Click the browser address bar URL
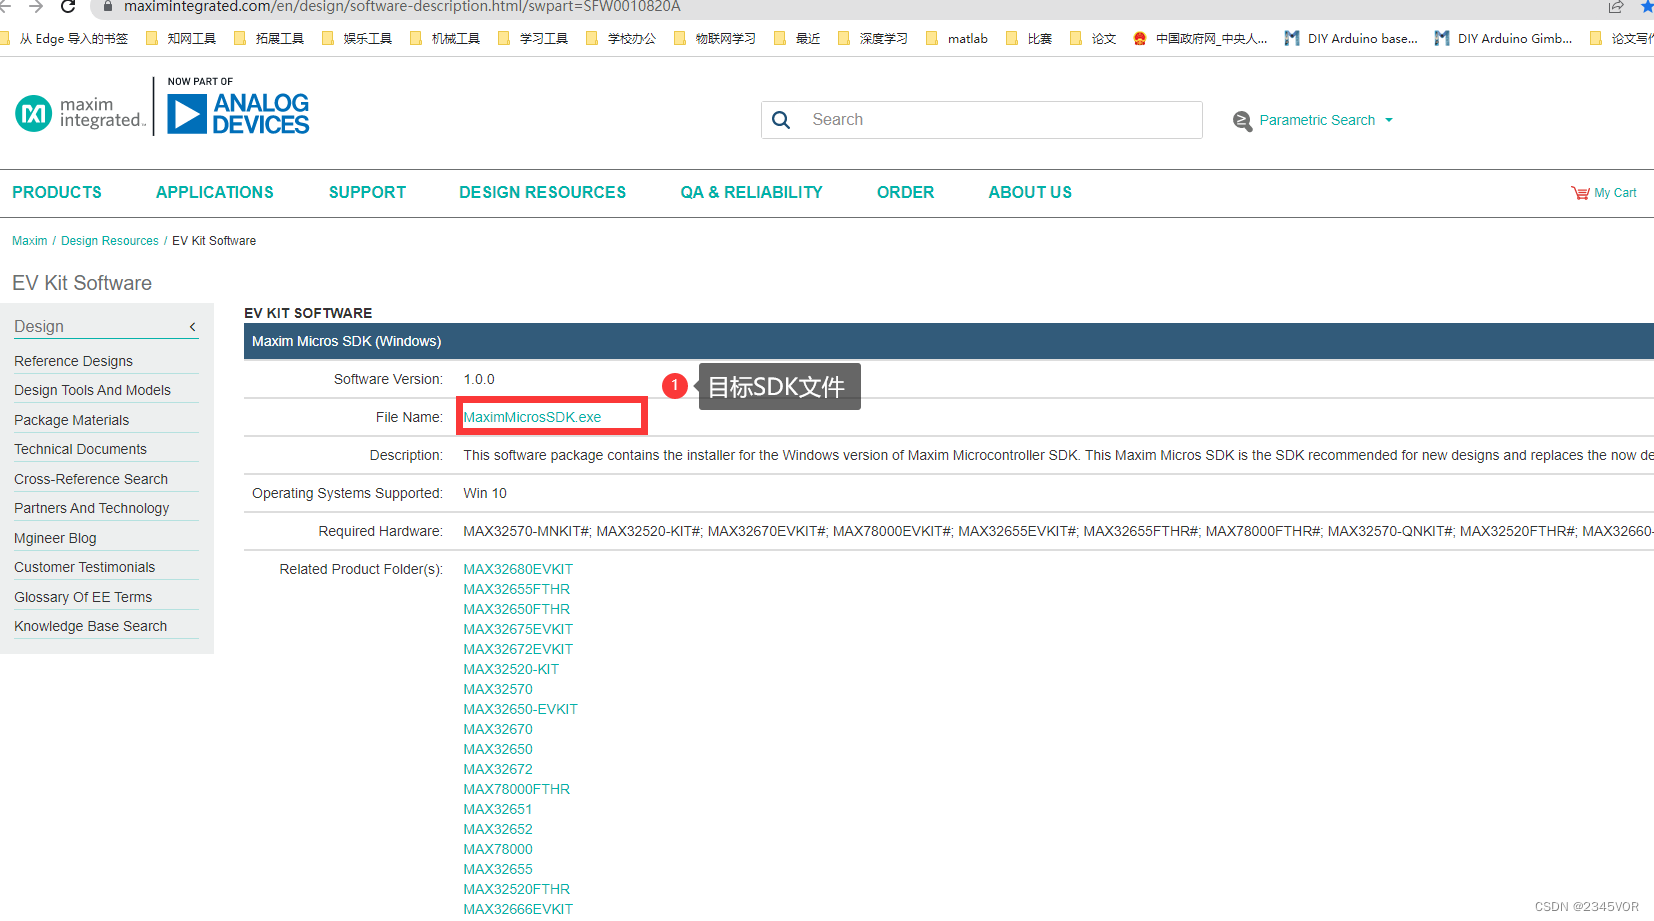Image resolution: width=1654 pixels, height=921 pixels. coord(402,7)
